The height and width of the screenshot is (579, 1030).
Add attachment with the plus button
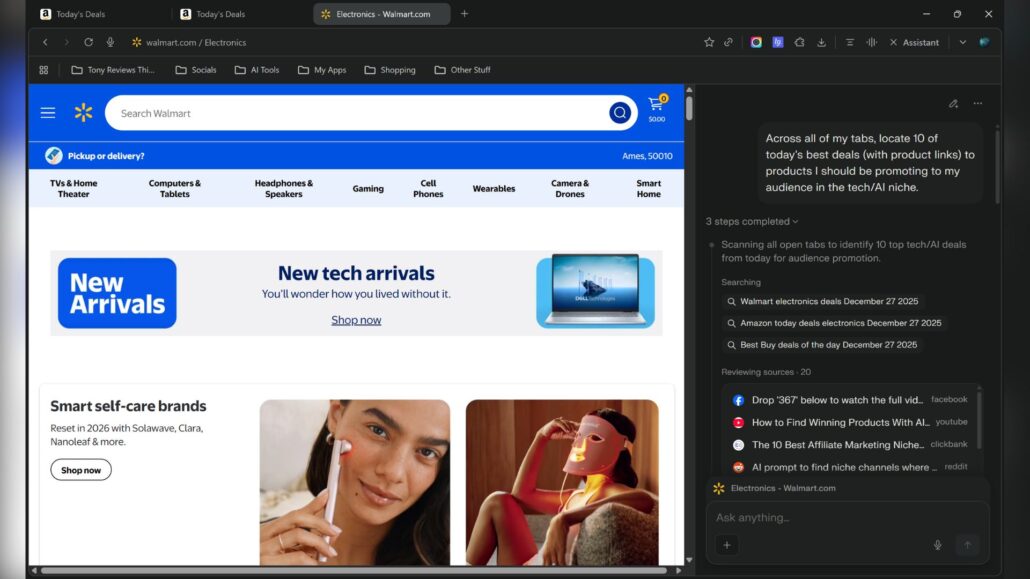click(727, 545)
